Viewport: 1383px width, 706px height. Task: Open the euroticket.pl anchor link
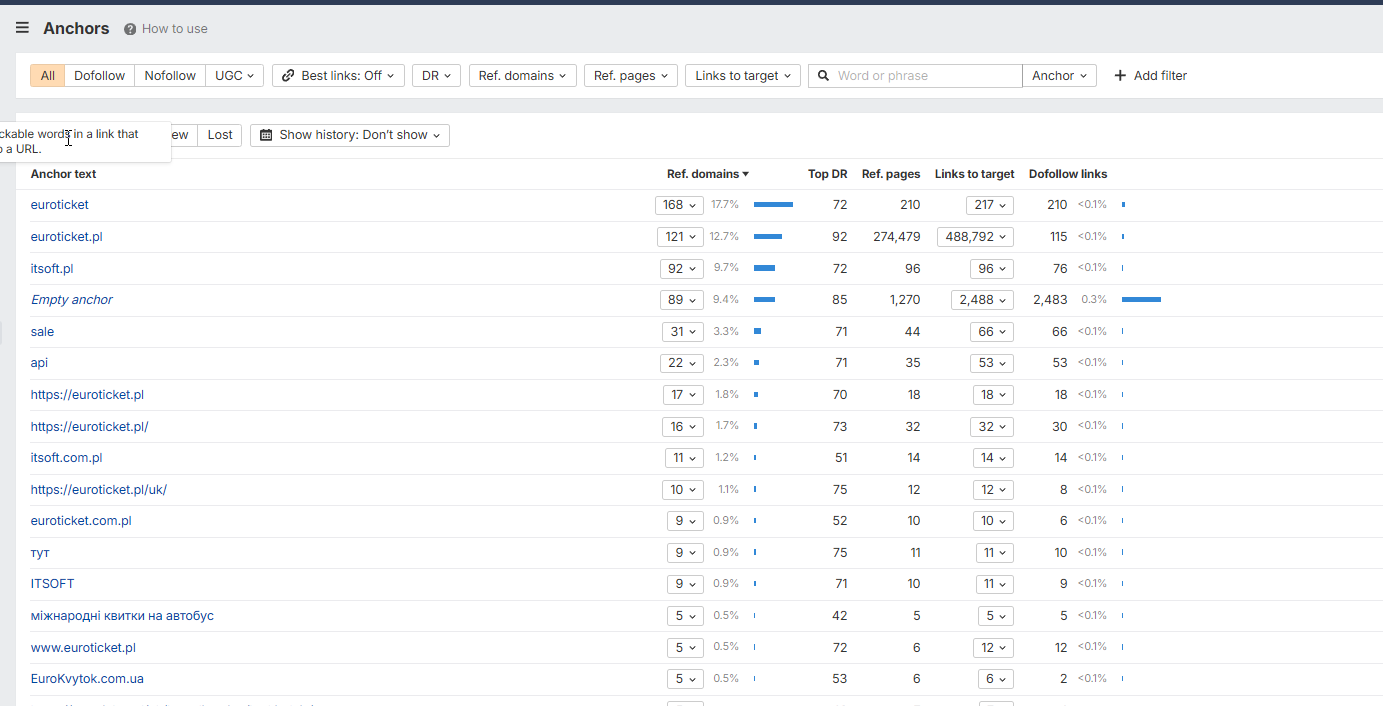67,237
